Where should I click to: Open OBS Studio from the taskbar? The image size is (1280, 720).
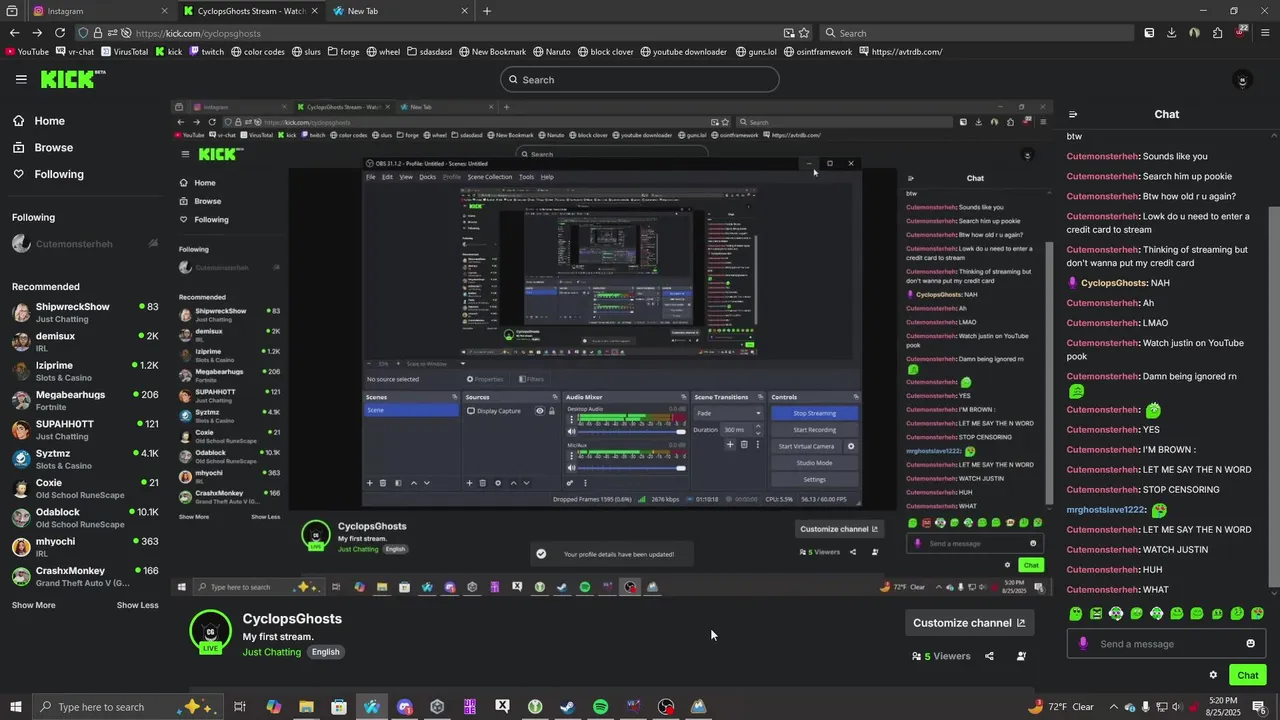[666, 707]
